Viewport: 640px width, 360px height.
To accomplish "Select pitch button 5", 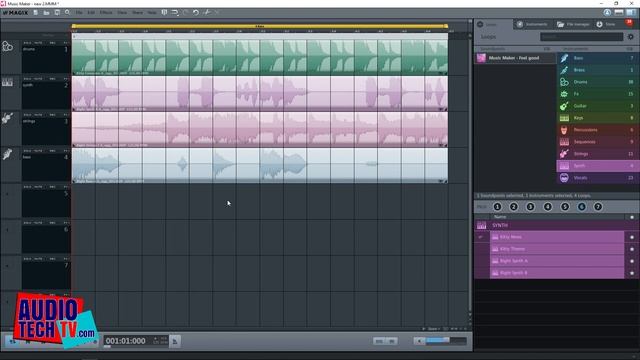I will click(565, 207).
